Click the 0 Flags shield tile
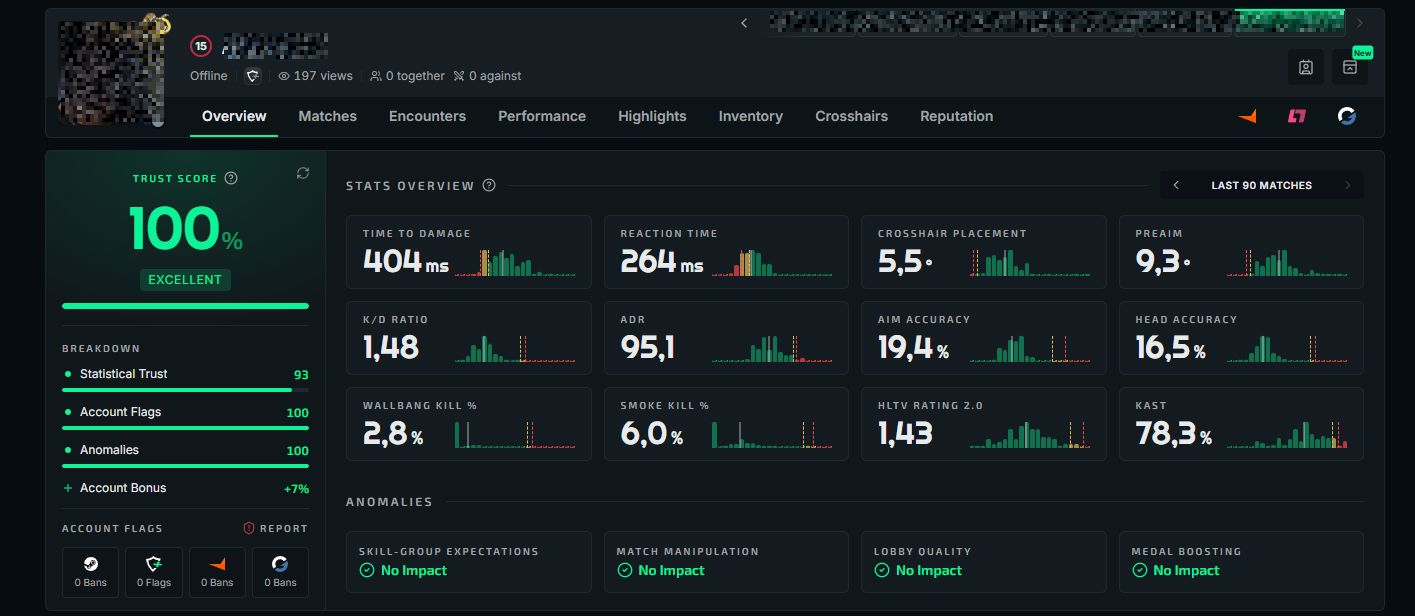This screenshot has width=1415, height=616. point(154,573)
